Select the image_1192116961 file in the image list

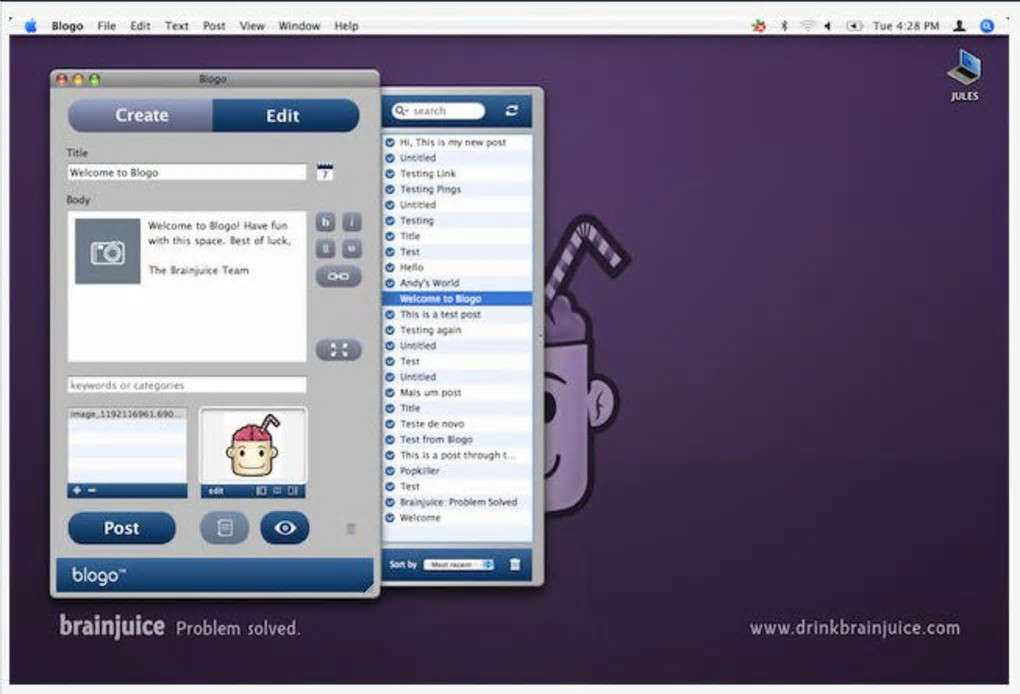pos(127,414)
